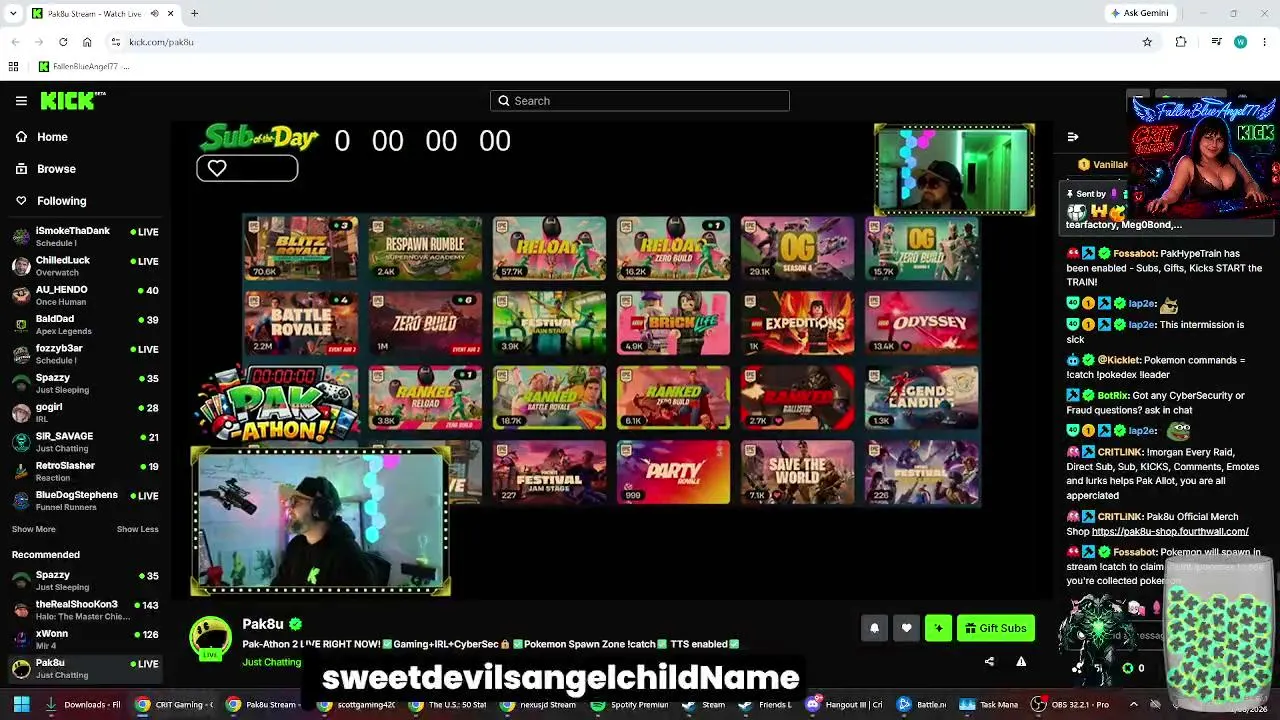Click Show More under following list
The image size is (1280, 720).
[x=34, y=529]
